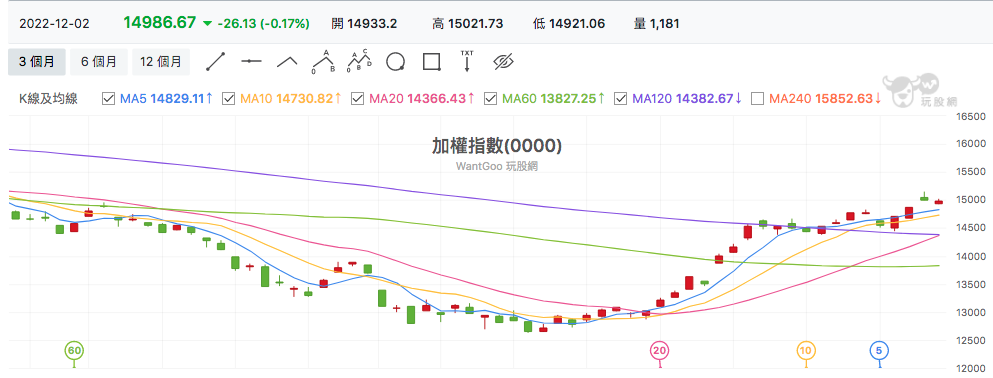This screenshot has width=993, height=378.
Task: Click the WantGoo 玩股網 subtitle text
Action: [x=496, y=167]
